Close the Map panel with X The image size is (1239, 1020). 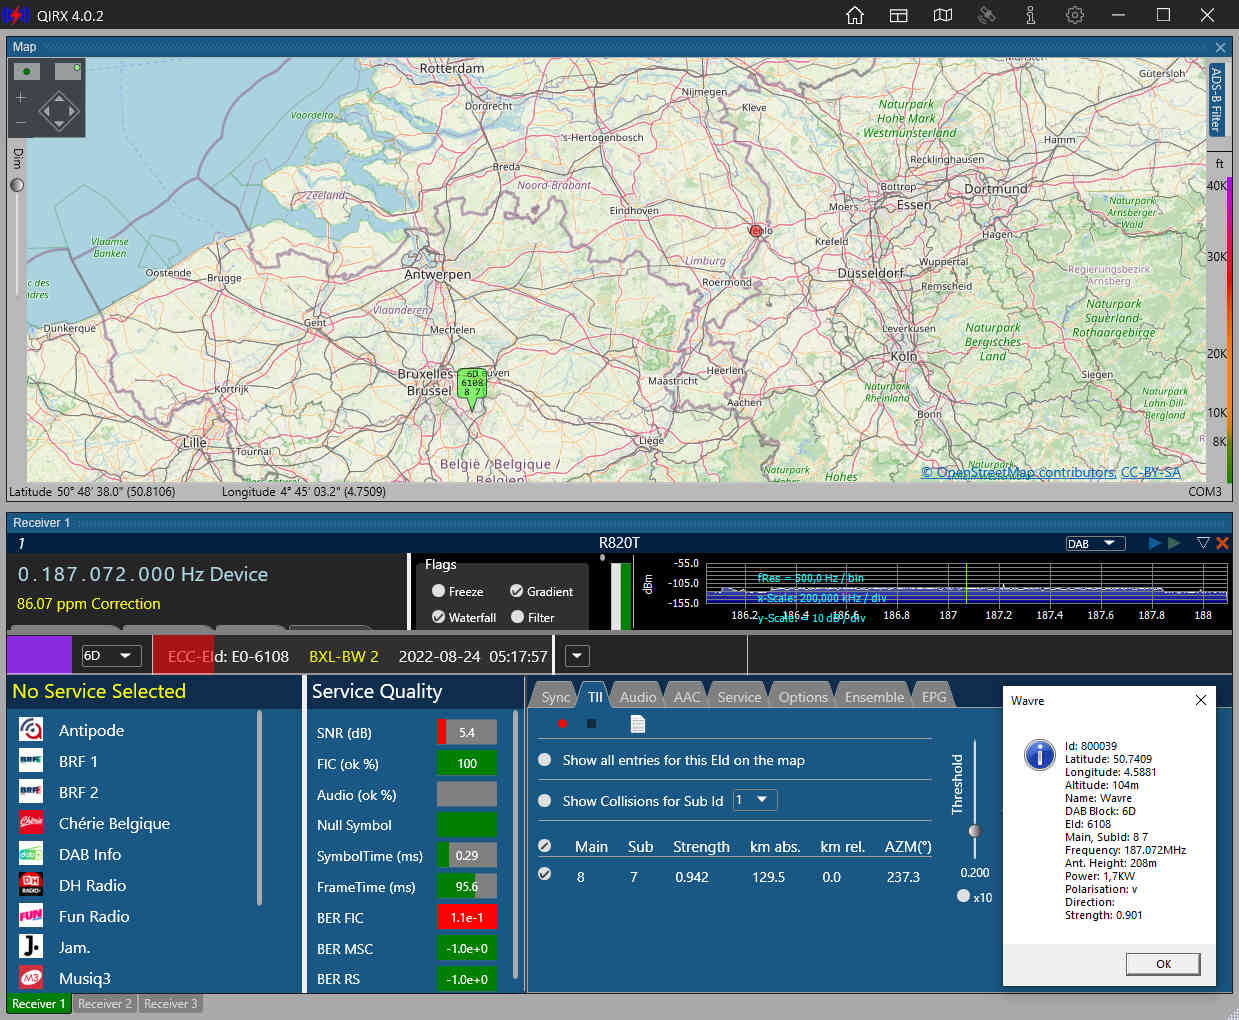pyautogui.click(x=1220, y=47)
